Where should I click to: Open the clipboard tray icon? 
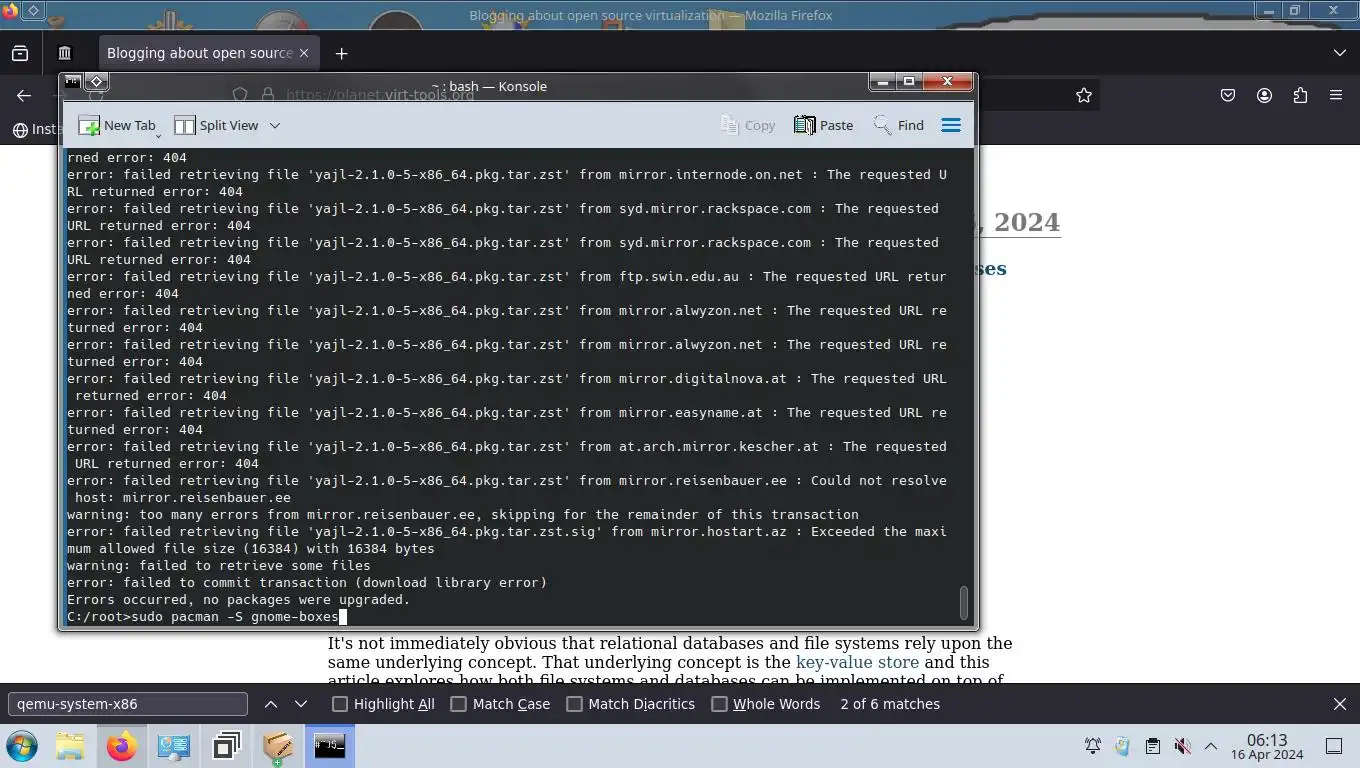1152,746
